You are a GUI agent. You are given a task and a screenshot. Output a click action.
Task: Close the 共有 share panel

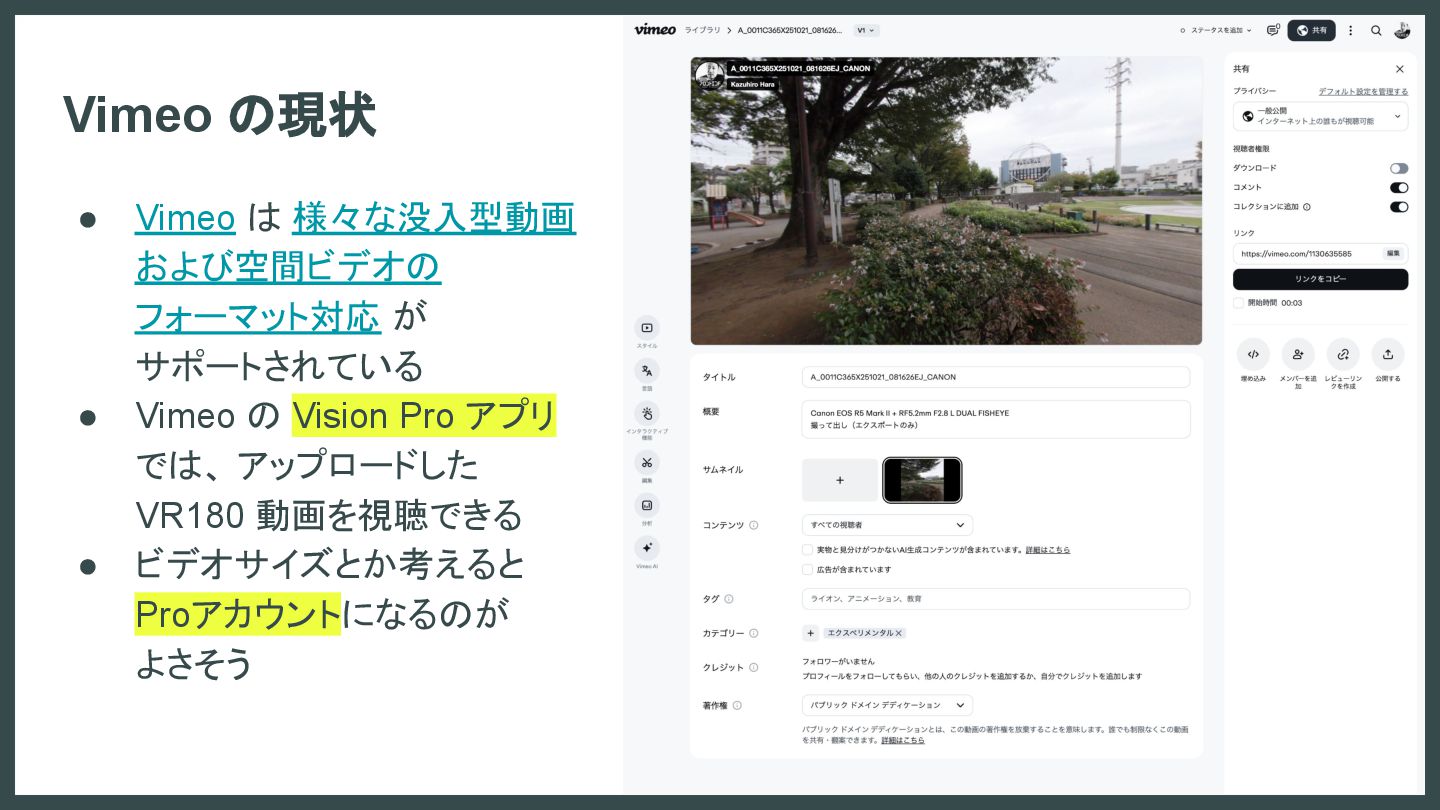(1400, 69)
